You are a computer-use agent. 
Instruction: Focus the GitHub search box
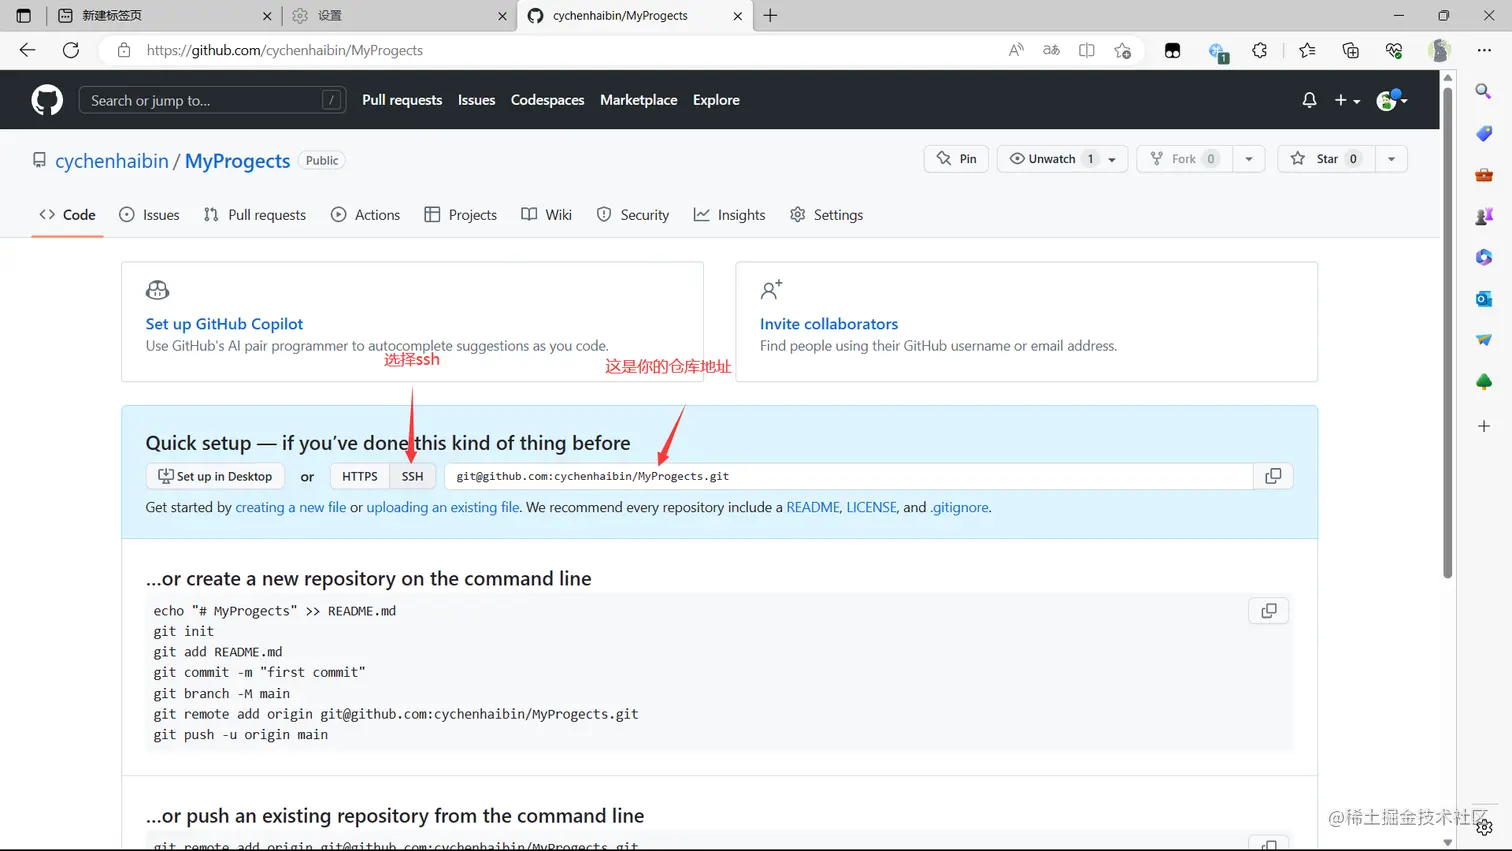212,100
